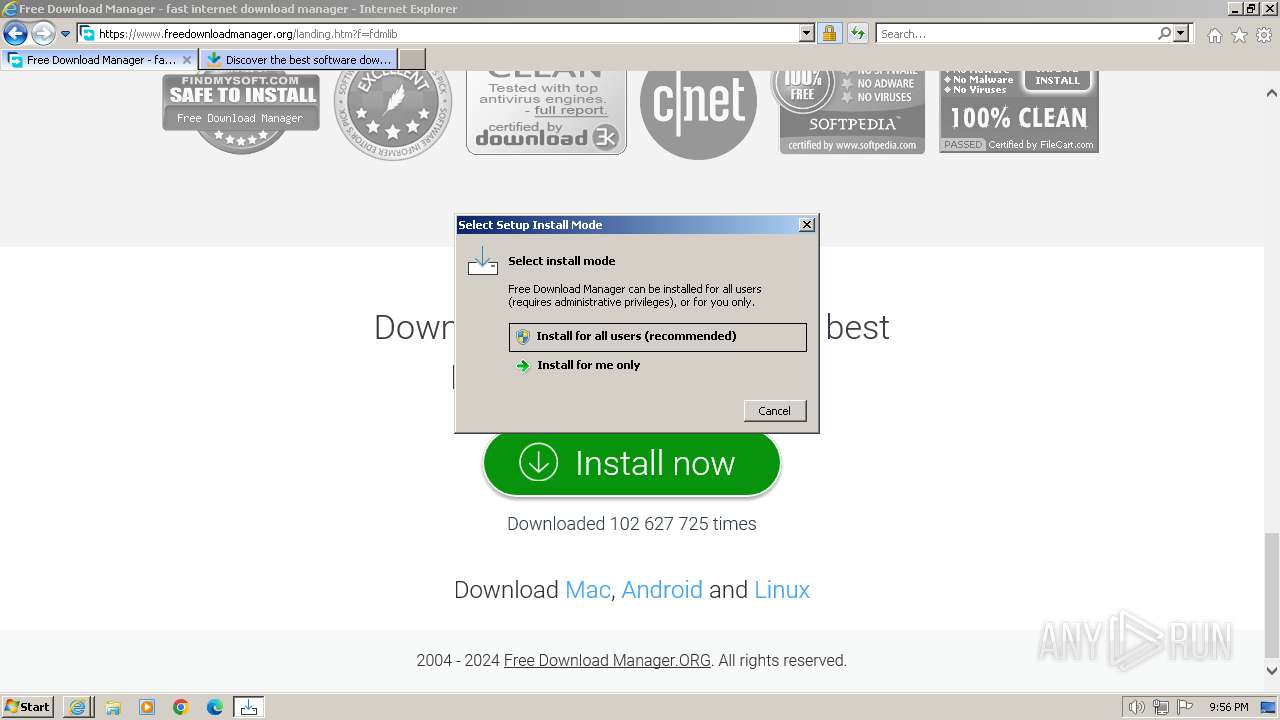Open Edge taskbar icon

coord(215,707)
